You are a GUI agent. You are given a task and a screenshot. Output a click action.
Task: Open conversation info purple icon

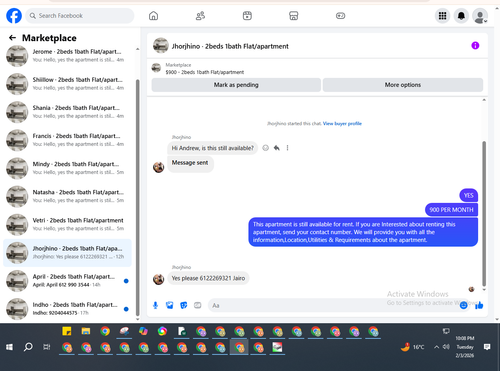475,45
